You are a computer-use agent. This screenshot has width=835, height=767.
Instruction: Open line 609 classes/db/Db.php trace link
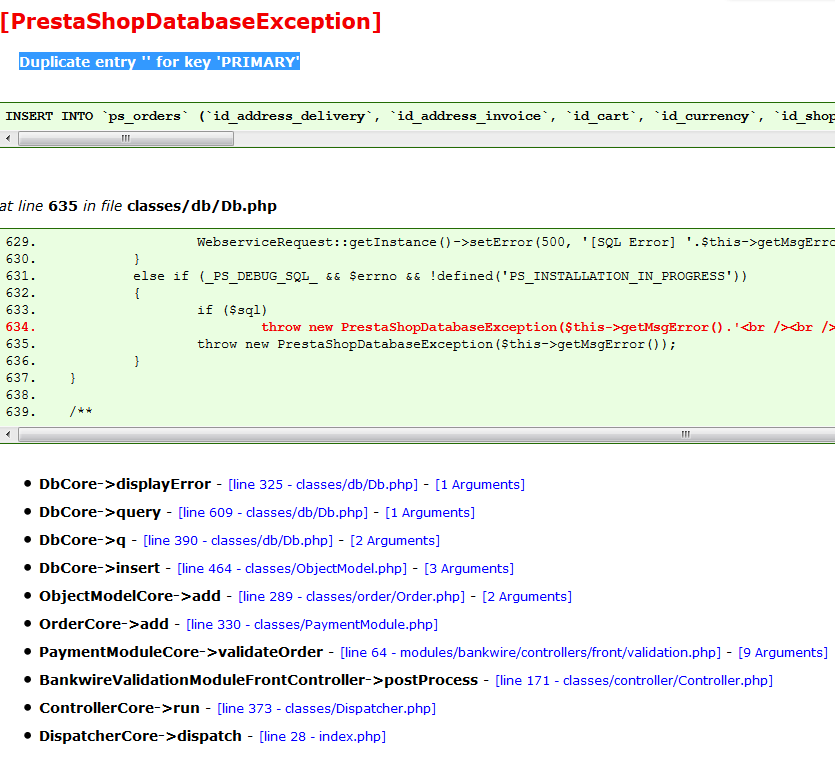(273, 512)
